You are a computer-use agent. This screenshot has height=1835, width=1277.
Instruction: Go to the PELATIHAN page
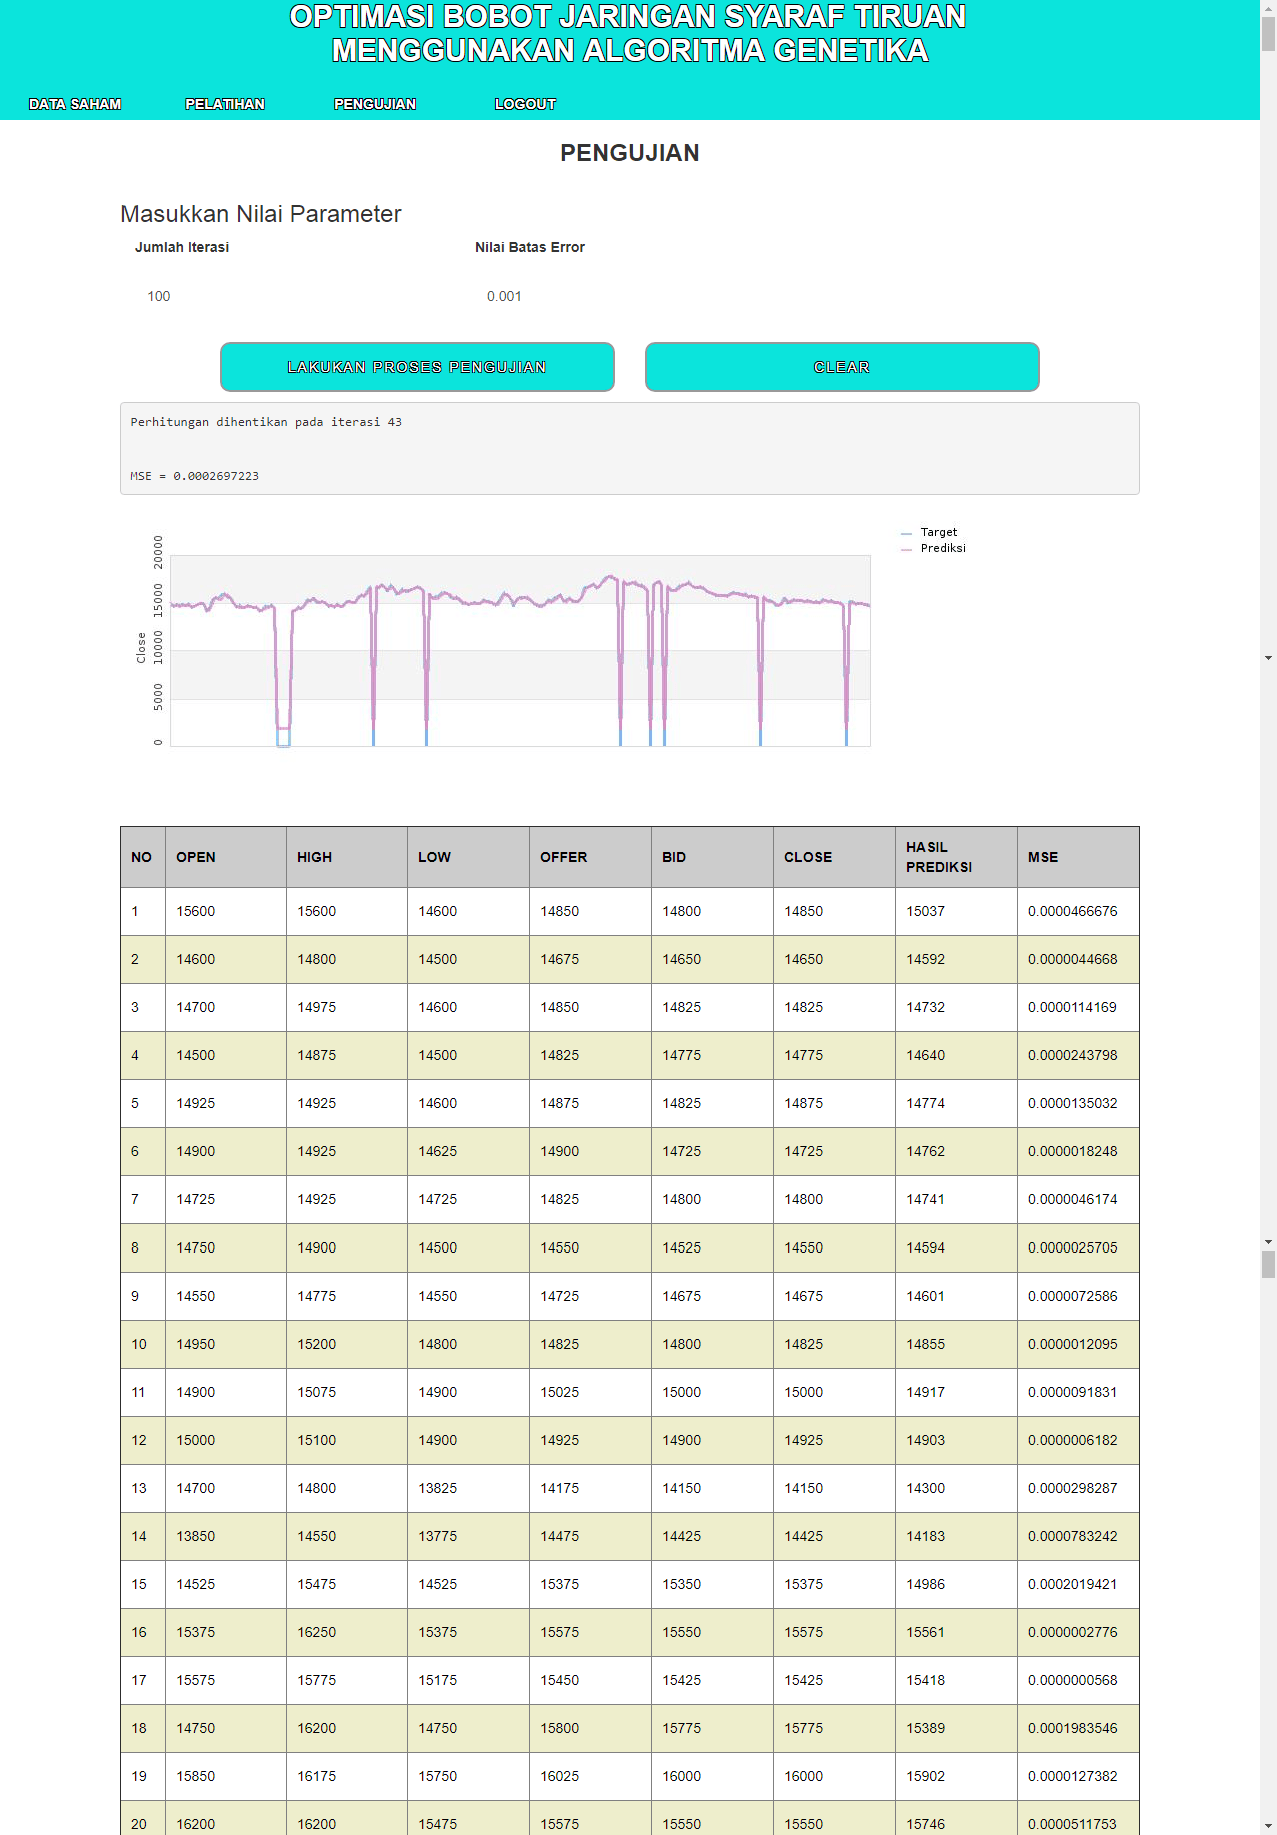[x=225, y=104]
